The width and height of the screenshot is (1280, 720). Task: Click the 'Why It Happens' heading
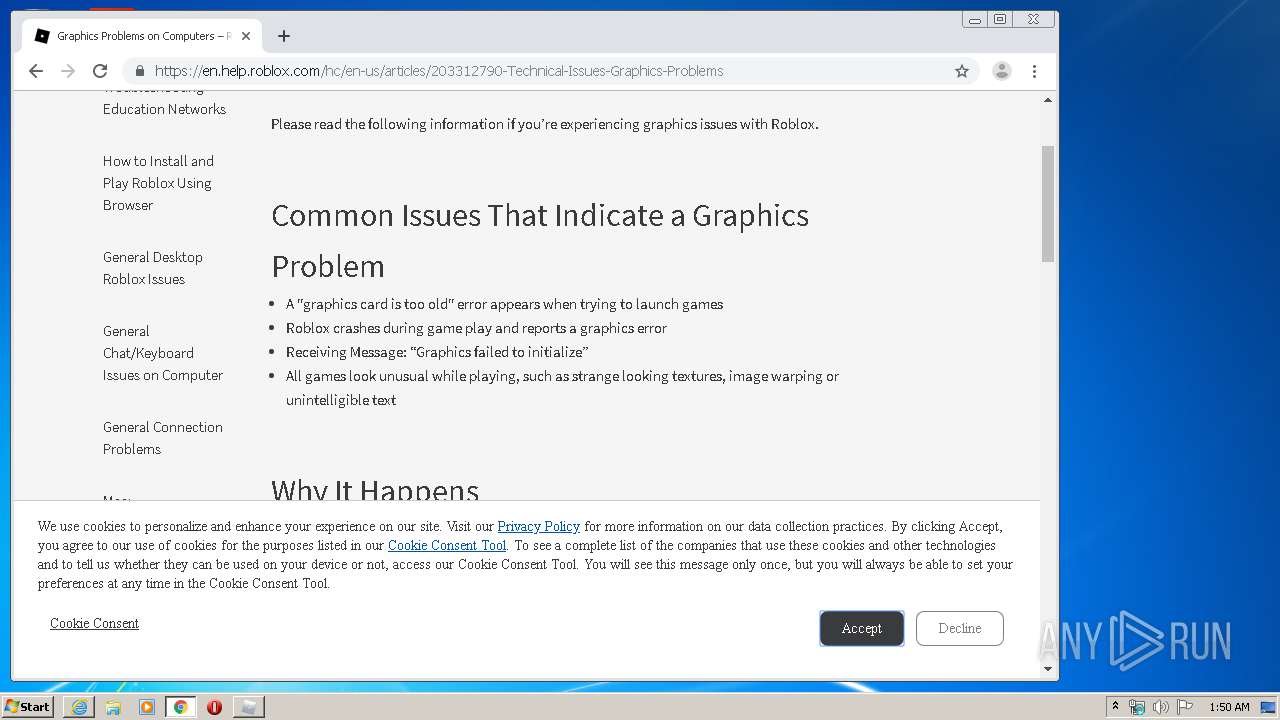coord(375,489)
